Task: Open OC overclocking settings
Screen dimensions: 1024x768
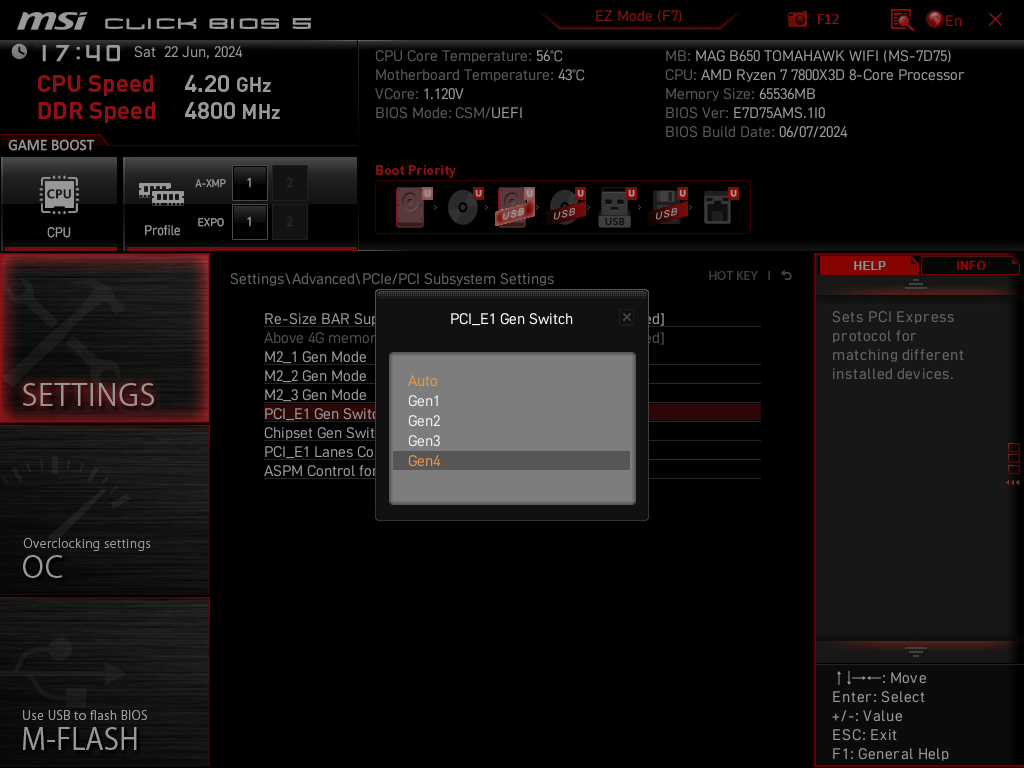Action: [104, 511]
